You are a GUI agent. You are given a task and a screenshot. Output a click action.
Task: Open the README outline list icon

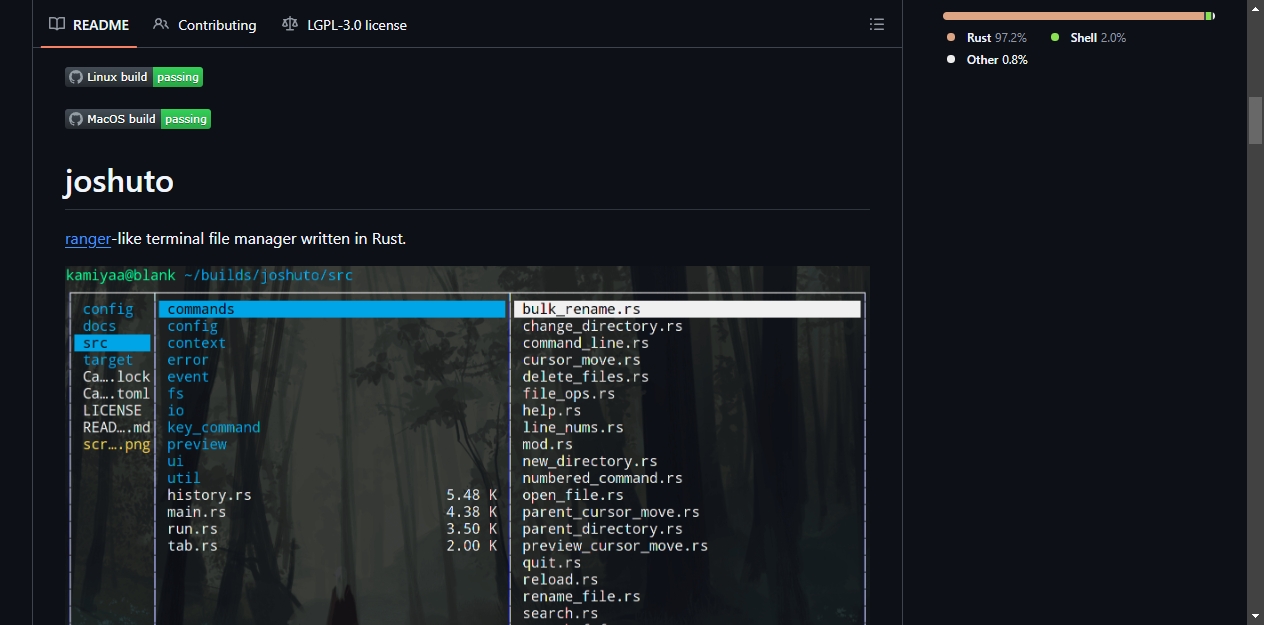point(877,25)
